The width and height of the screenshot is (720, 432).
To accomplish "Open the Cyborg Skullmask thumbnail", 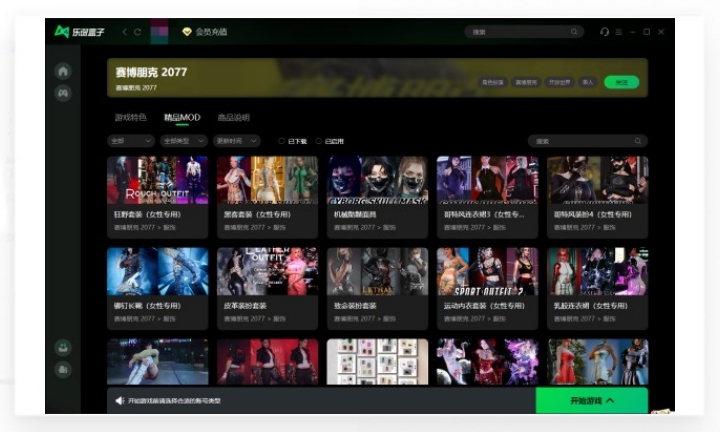I will tap(377, 180).
